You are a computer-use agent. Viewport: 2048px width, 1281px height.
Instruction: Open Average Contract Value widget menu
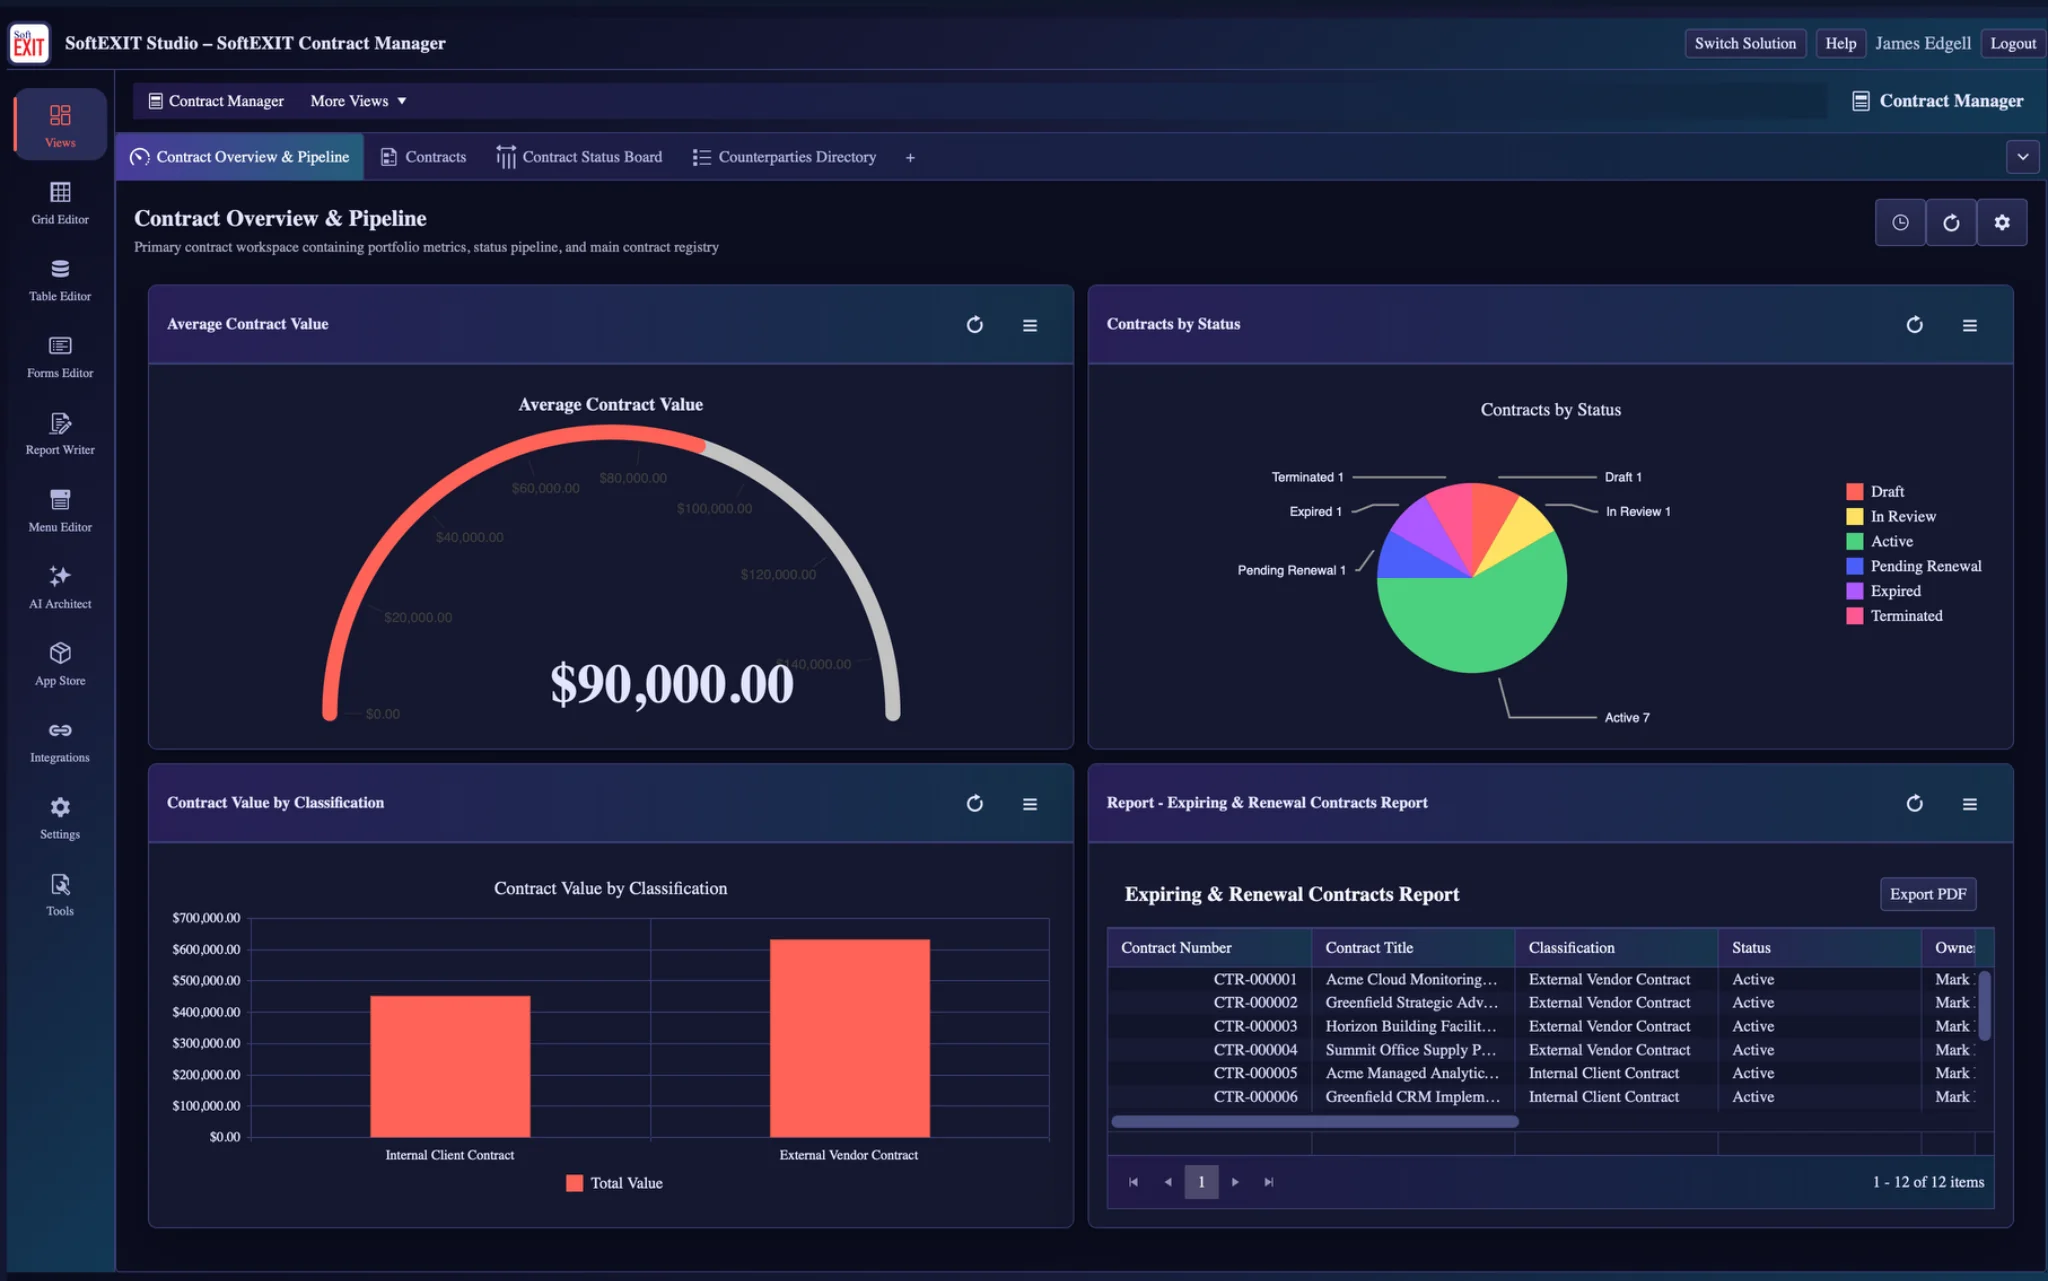1030,325
